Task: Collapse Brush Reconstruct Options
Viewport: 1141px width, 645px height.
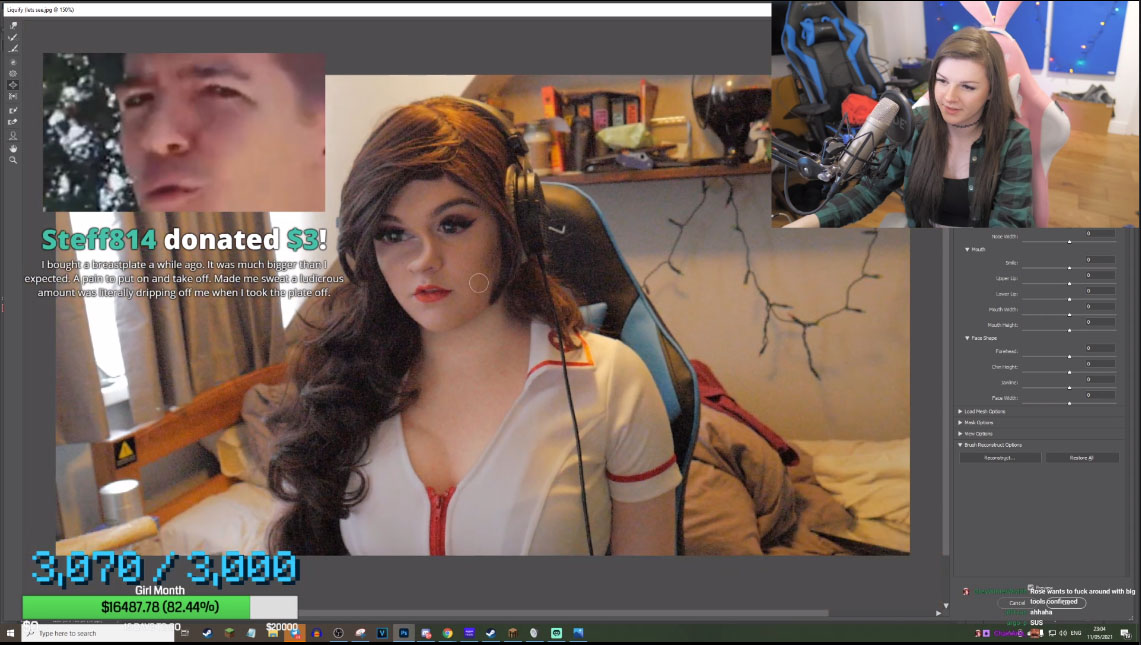Action: [x=960, y=445]
